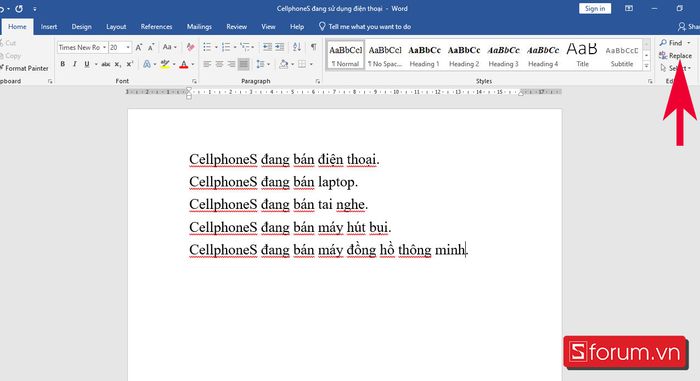Open Change Case dropdown
Image resolution: width=700 pixels, height=381 pixels.
coord(169,47)
